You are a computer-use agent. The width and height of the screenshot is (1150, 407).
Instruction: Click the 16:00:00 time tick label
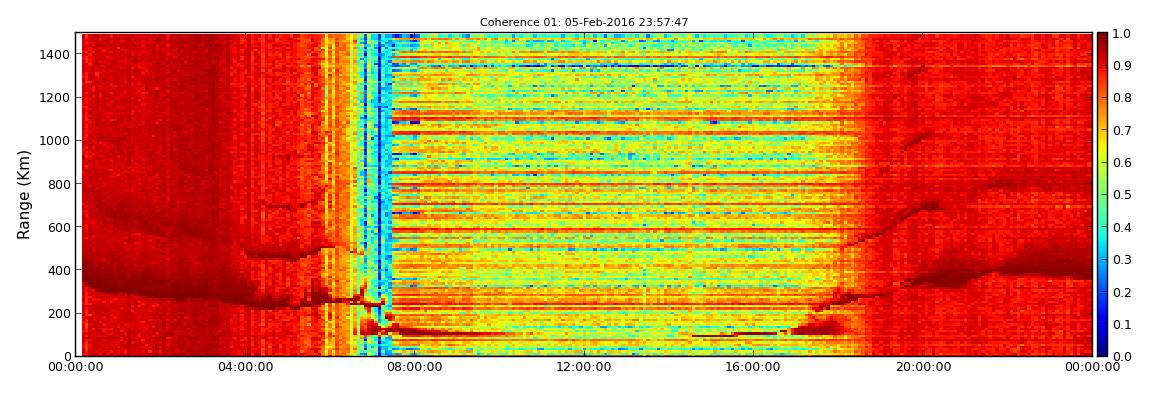pyautogui.click(x=753, y=367)
